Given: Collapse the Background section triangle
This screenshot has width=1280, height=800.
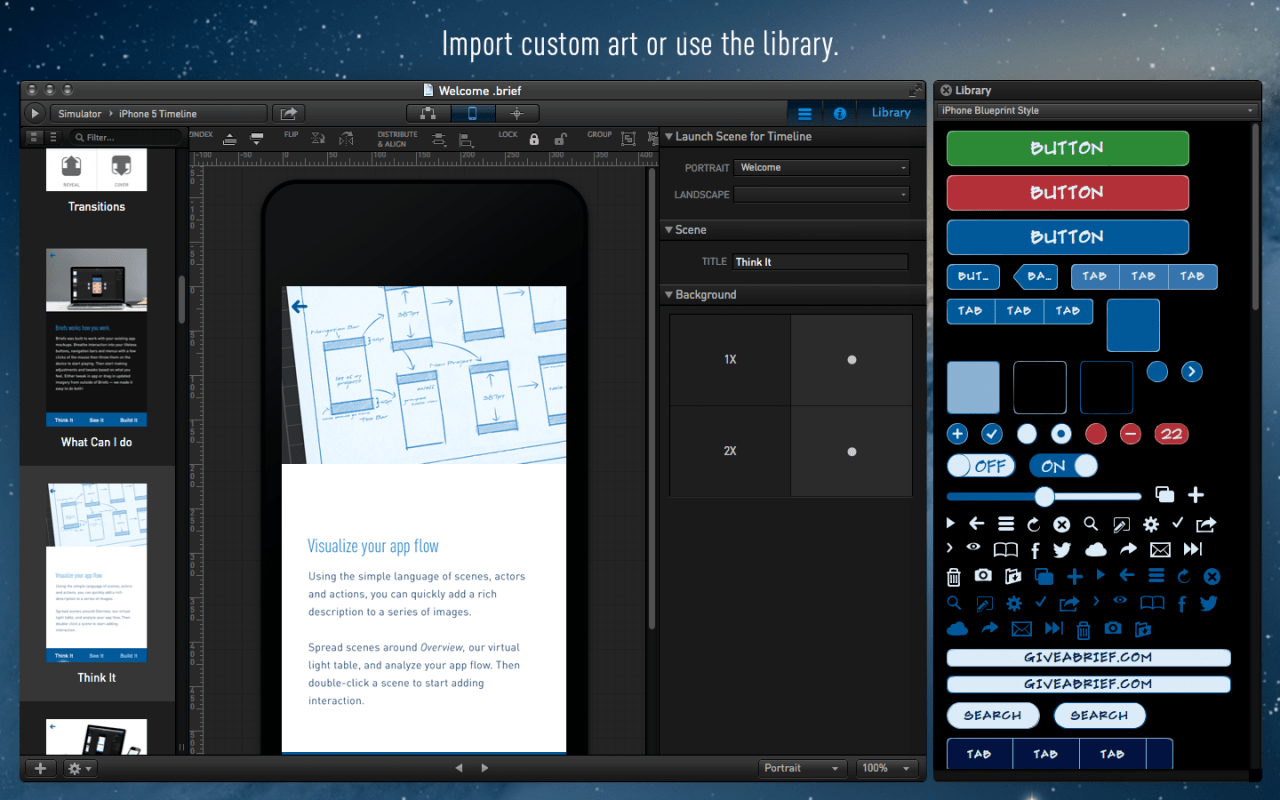Looking at the screenshot, I should (668, 295).
